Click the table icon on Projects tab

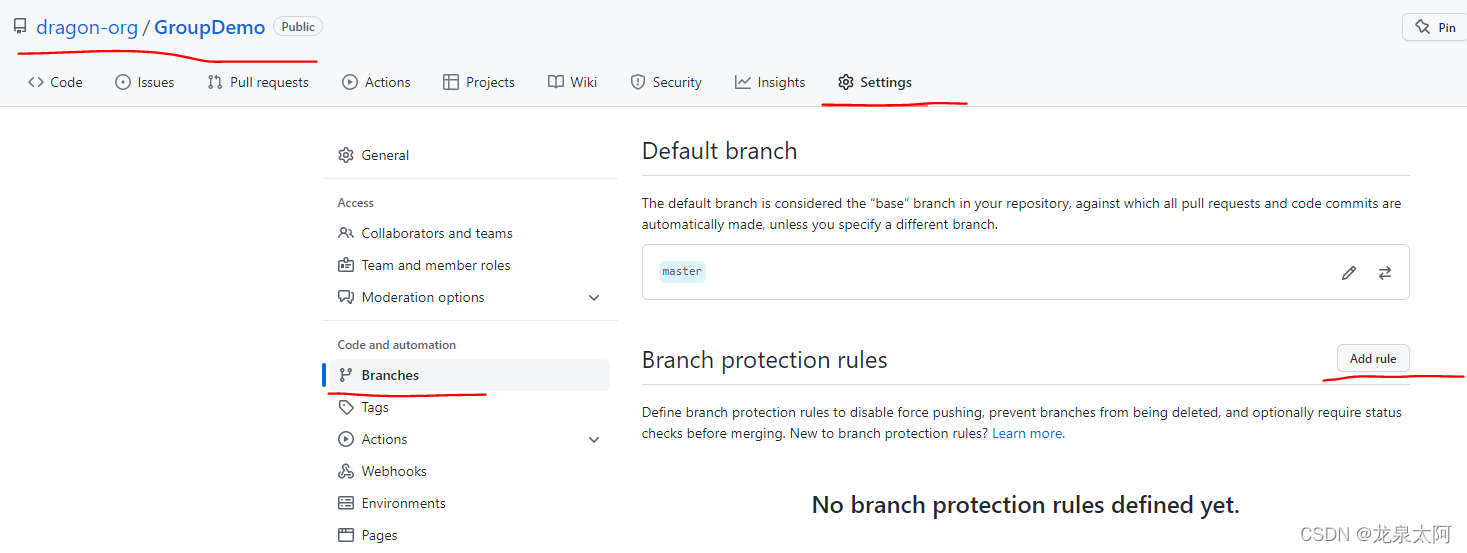pos(451,82)
